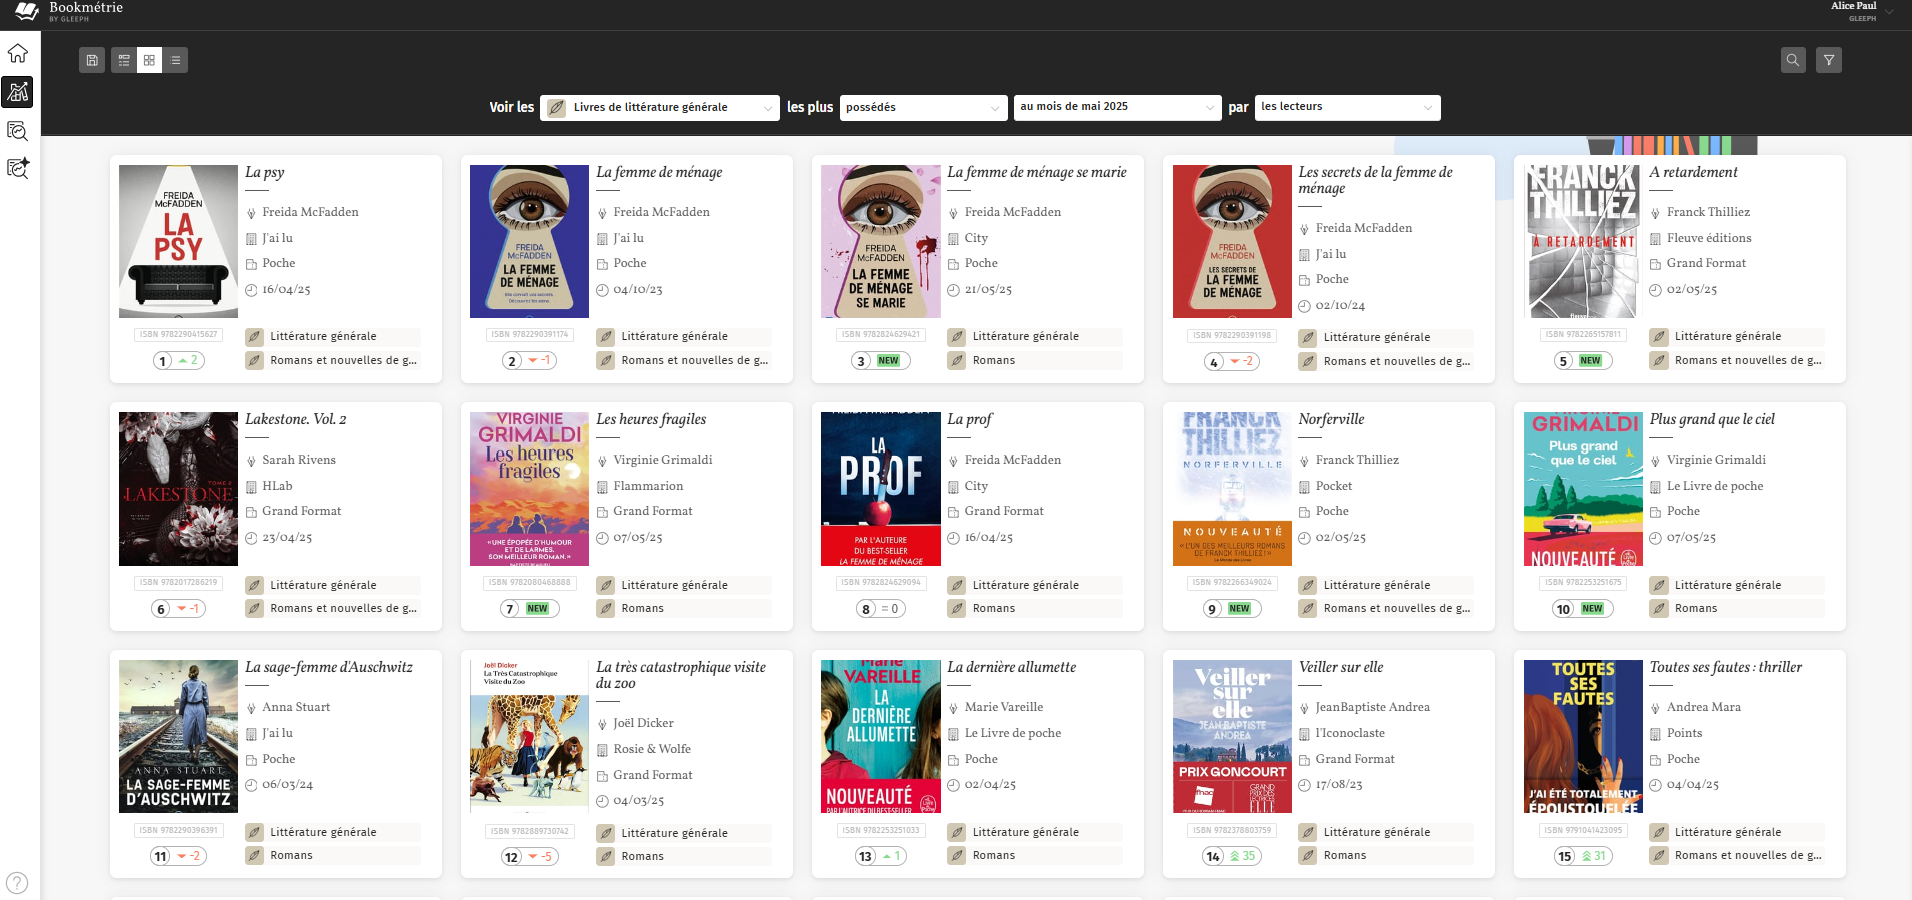Click the La très catastrophique visite du zoo cover
This screenshot has height=900, width=1912.
[529, 736]
